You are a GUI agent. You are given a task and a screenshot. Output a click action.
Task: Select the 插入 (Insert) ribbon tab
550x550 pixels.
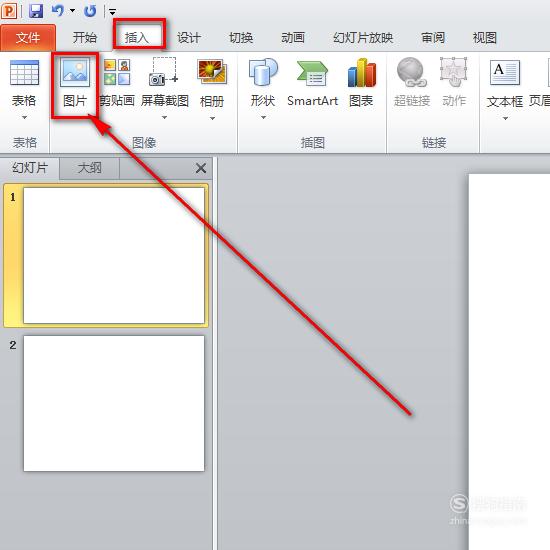[x=137, y=38]
